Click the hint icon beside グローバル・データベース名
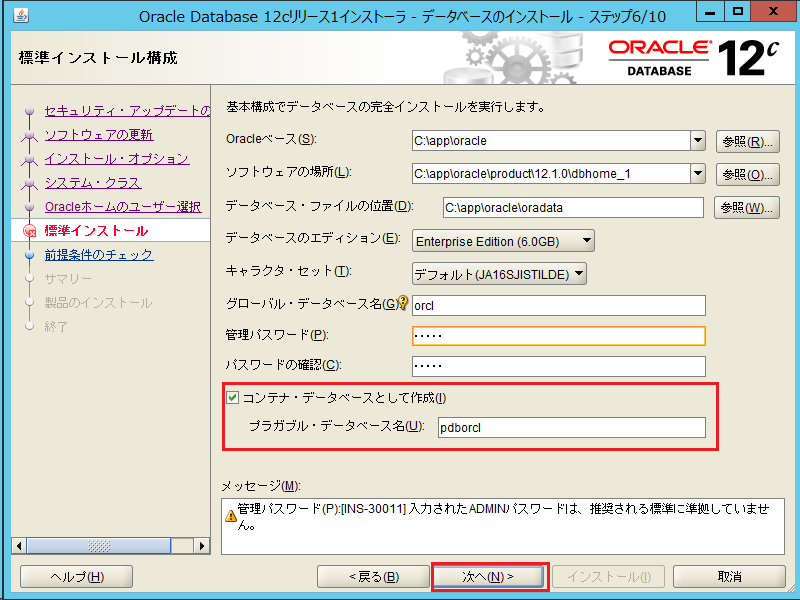Viewport: 800px width, 600px height. tap(404, 302)
